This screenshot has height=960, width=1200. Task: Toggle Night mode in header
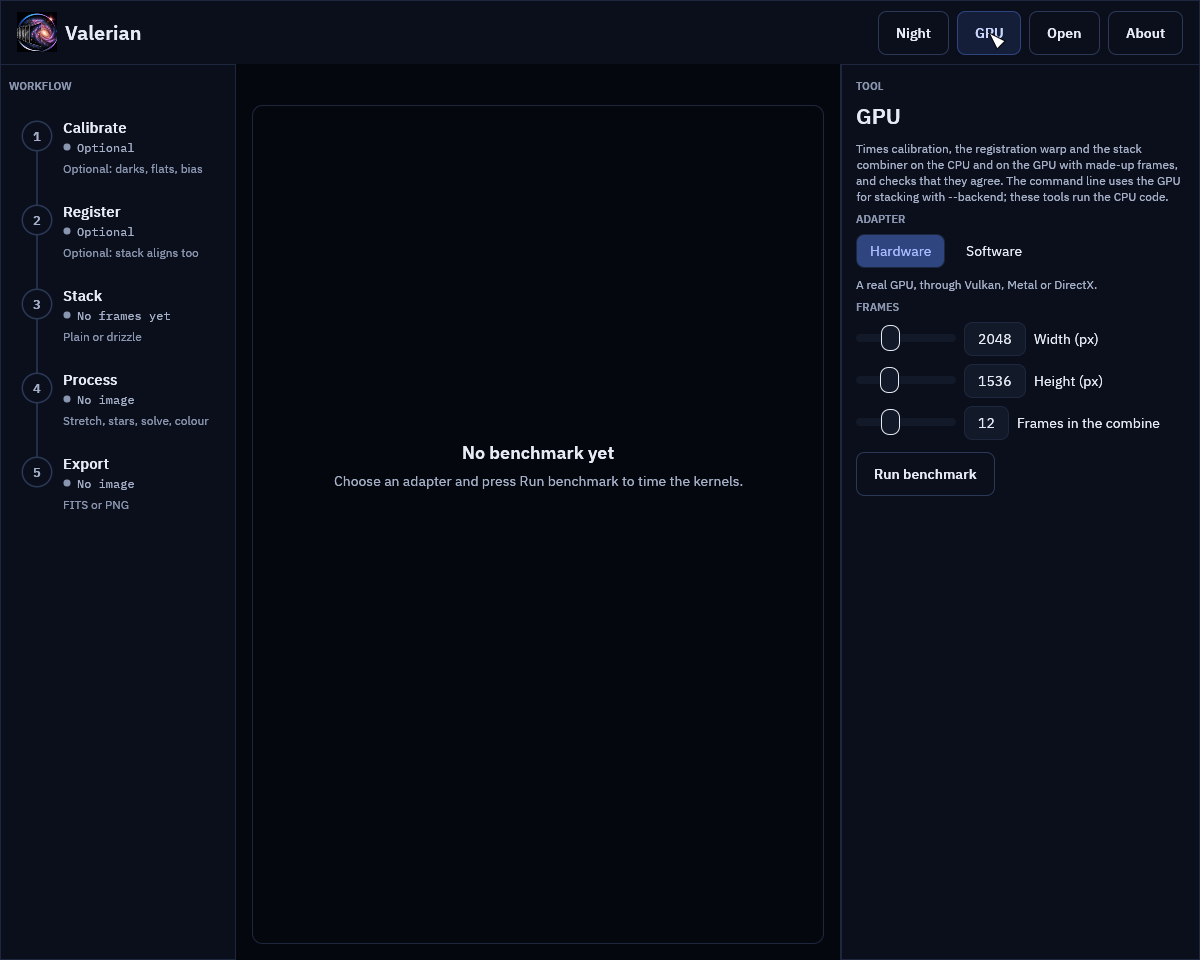pos(913,33)
